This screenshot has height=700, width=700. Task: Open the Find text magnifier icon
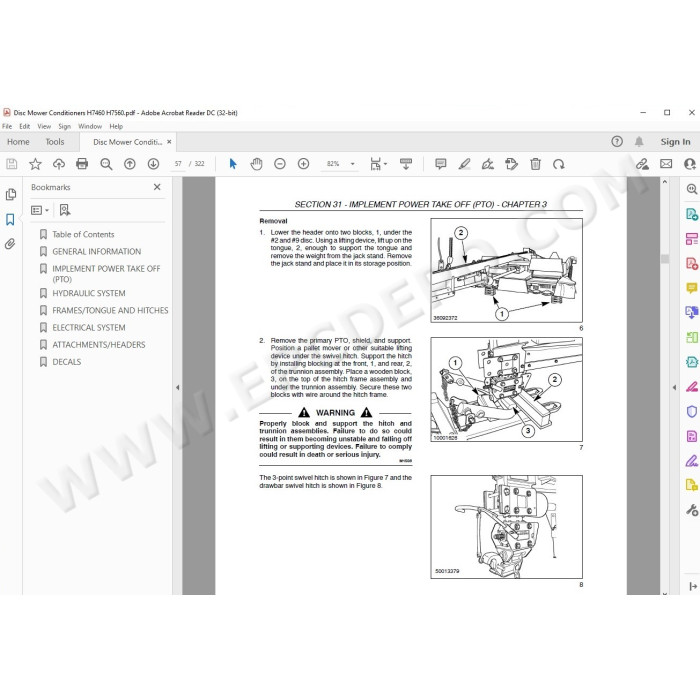click(106, 164)
